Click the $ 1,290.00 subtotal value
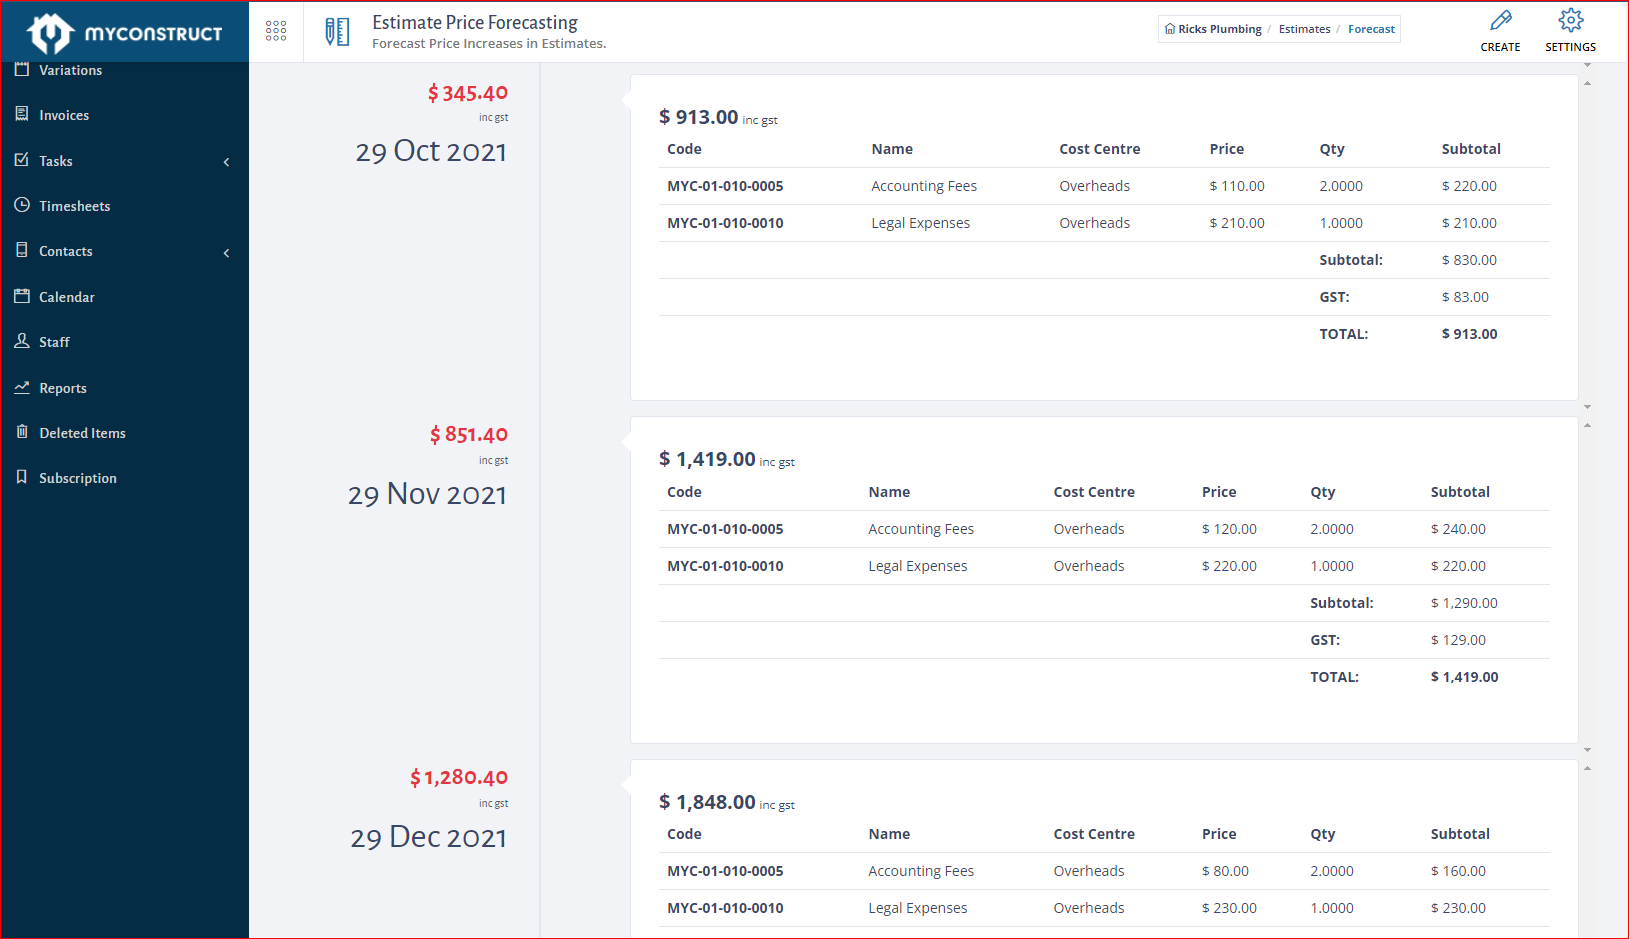 click(x=1464, y=603)
